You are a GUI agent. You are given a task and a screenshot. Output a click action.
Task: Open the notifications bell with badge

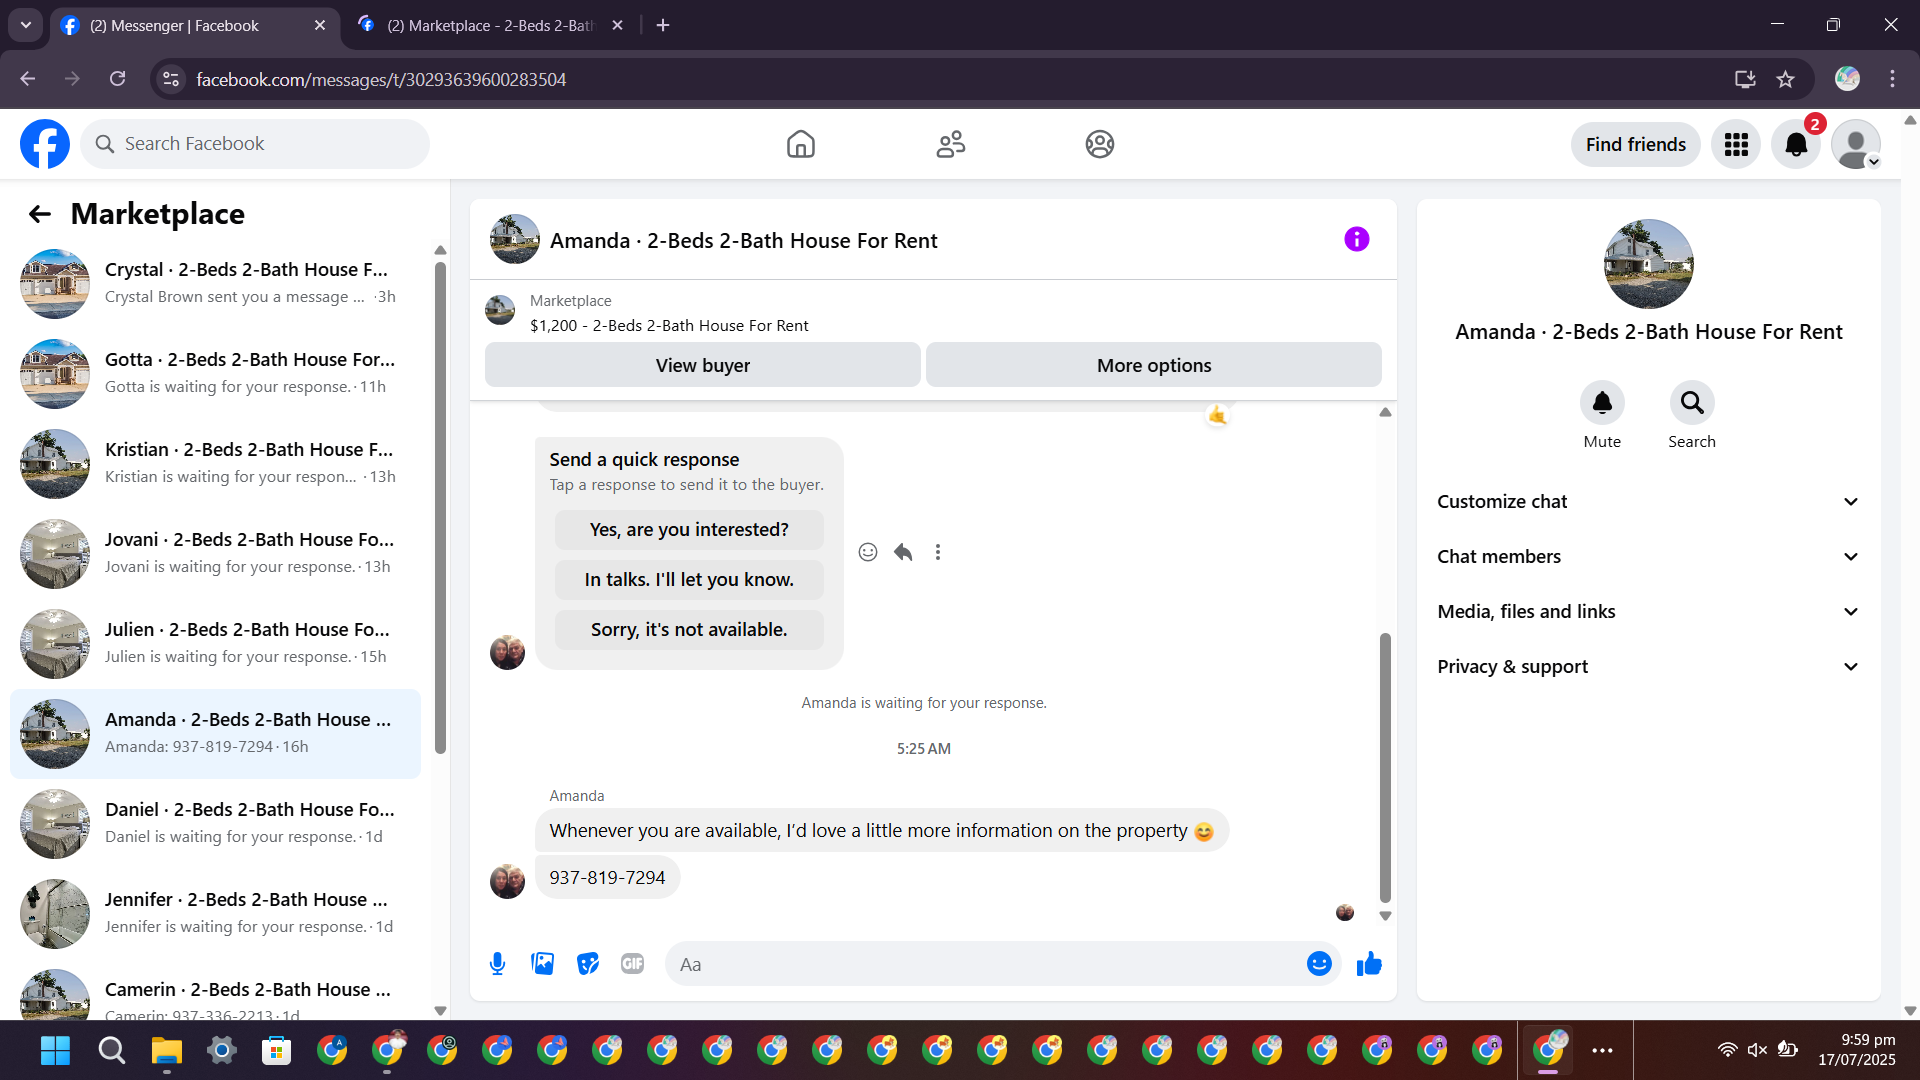click(1796, 145)
